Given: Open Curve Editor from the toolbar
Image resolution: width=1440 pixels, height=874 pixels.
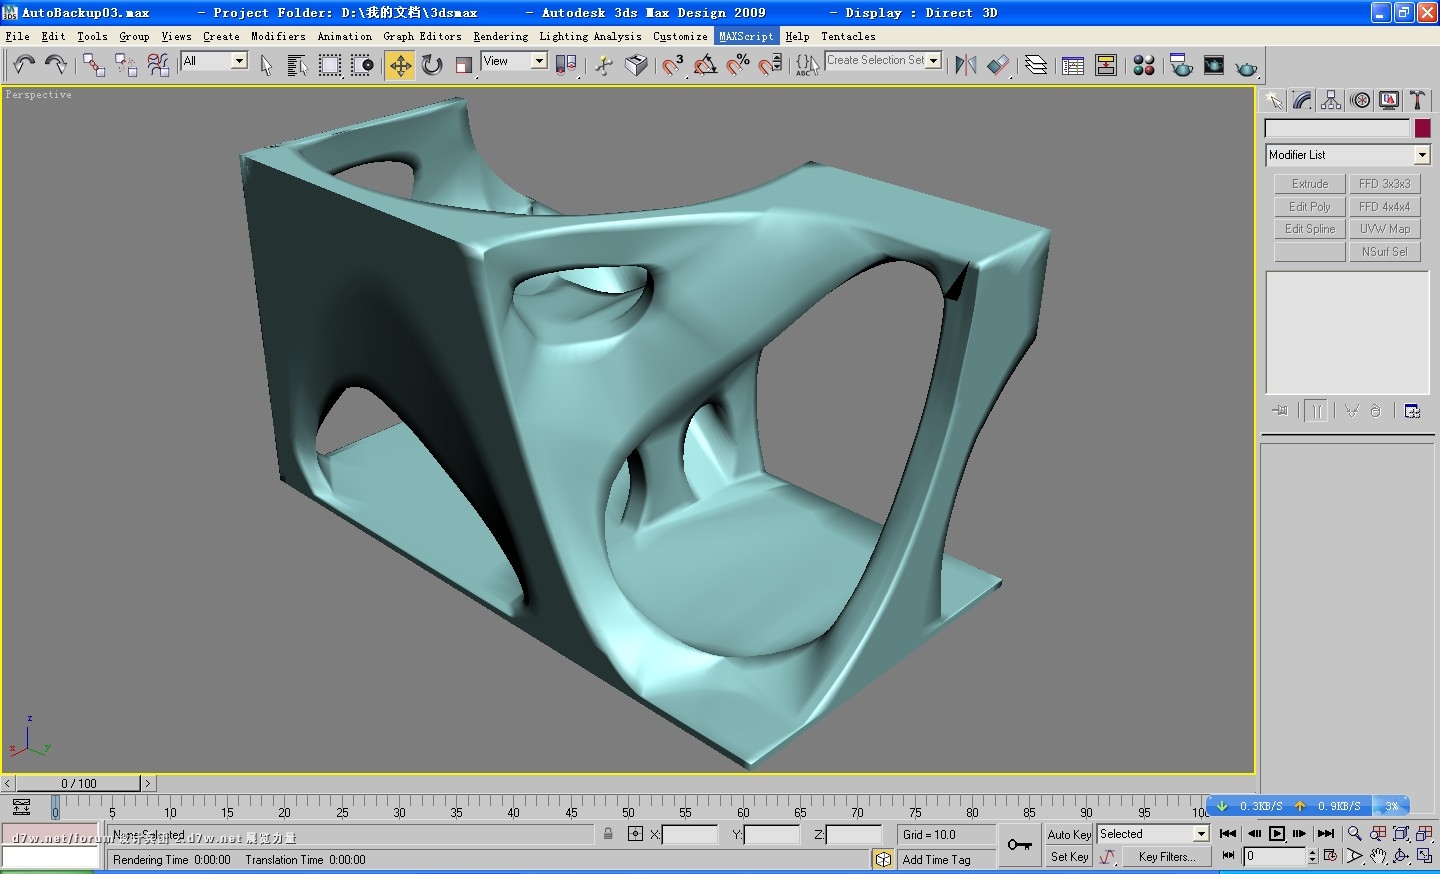Looking at the screenshot, I should [x=1073, y=65].
